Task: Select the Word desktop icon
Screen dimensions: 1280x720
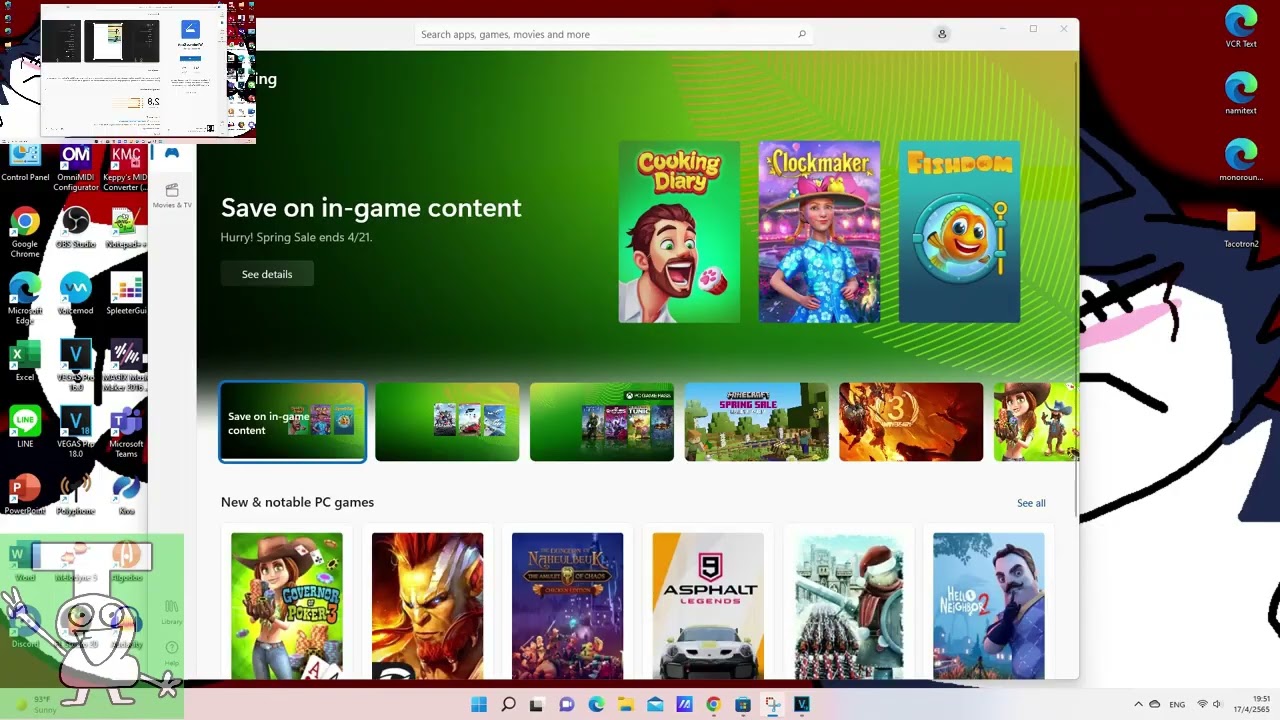Action: [25, 561]
